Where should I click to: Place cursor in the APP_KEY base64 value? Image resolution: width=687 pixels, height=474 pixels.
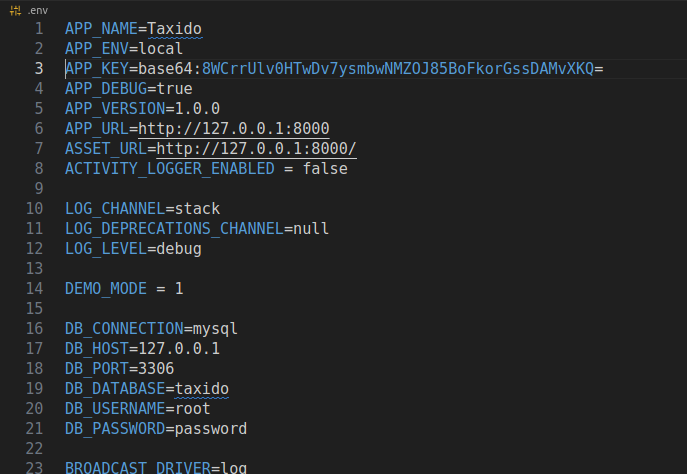(400, 69)
